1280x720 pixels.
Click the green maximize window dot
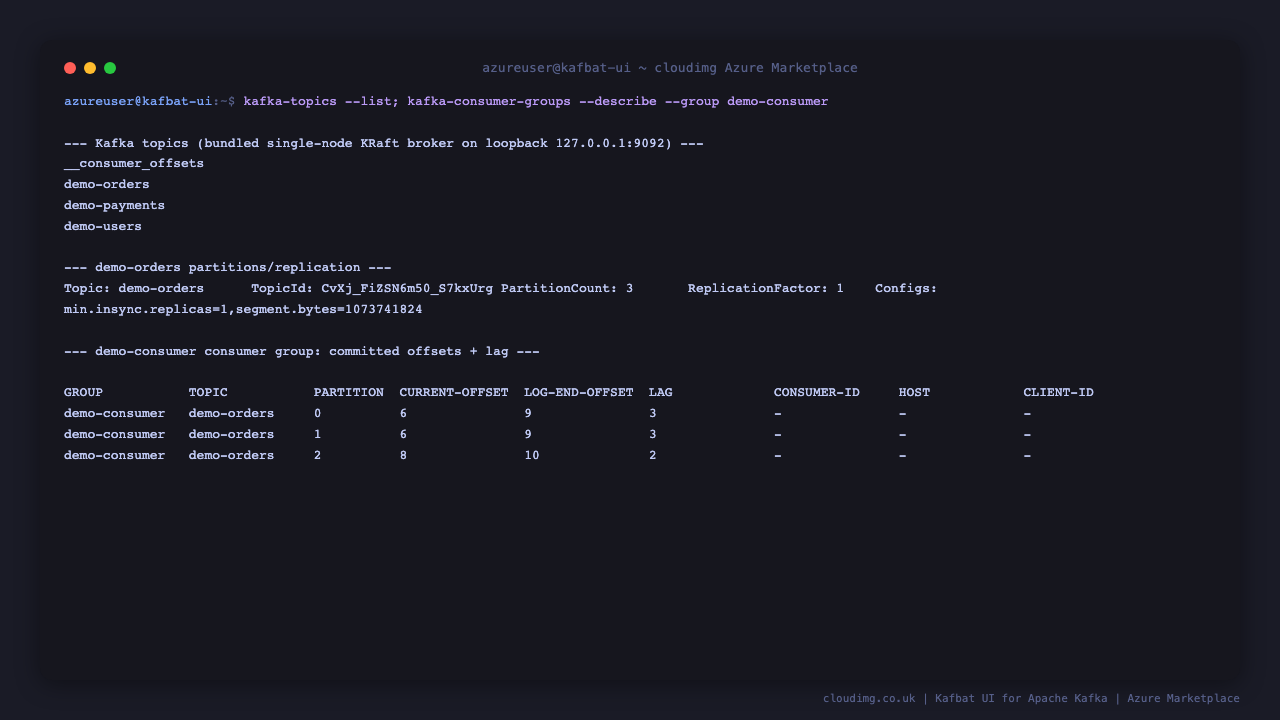pos(110,68)
